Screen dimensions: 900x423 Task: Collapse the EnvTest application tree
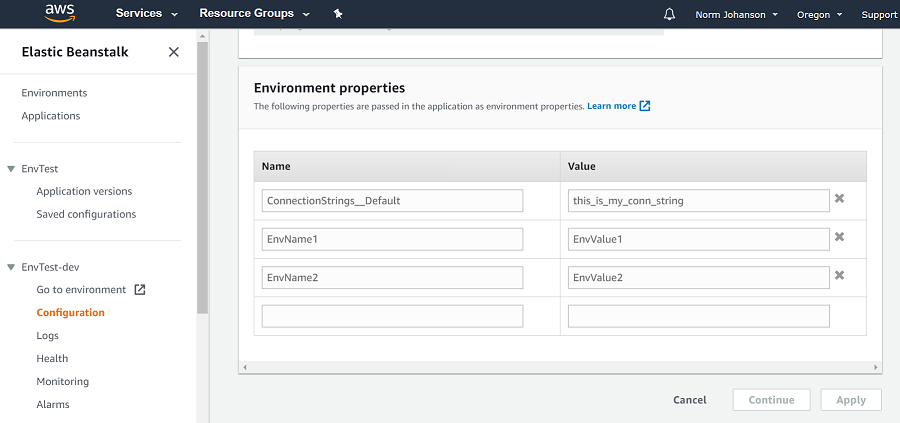click(x=11, y=169)
